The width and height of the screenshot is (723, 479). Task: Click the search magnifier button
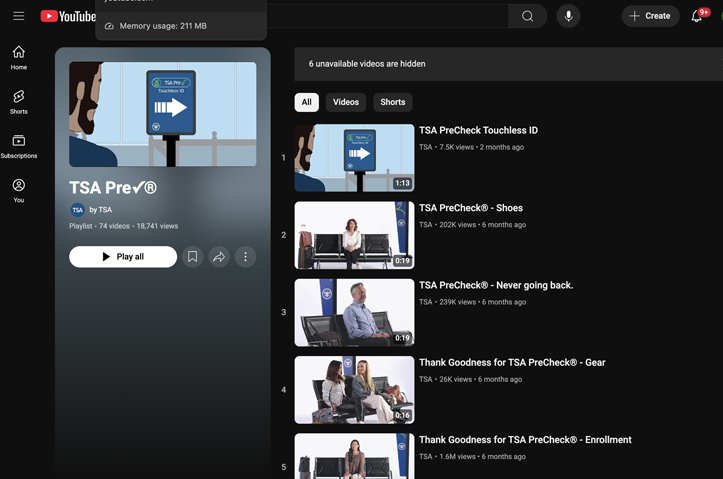click(x=527, y=16)
